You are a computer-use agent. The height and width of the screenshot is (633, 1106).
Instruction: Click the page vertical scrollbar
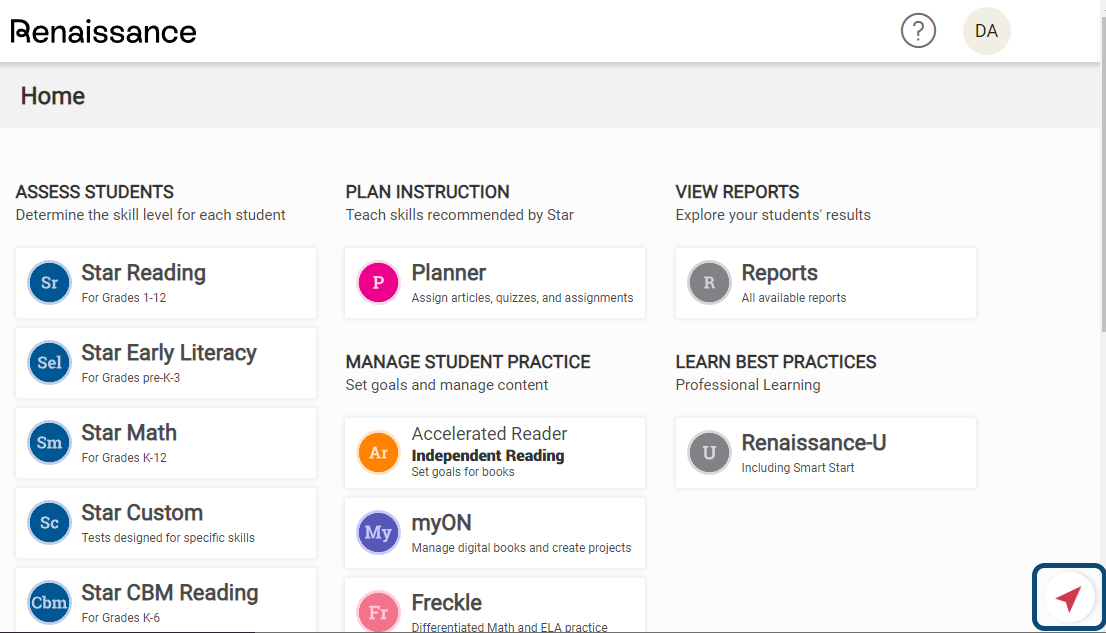pyautogui.click(x=1102, y=169)
